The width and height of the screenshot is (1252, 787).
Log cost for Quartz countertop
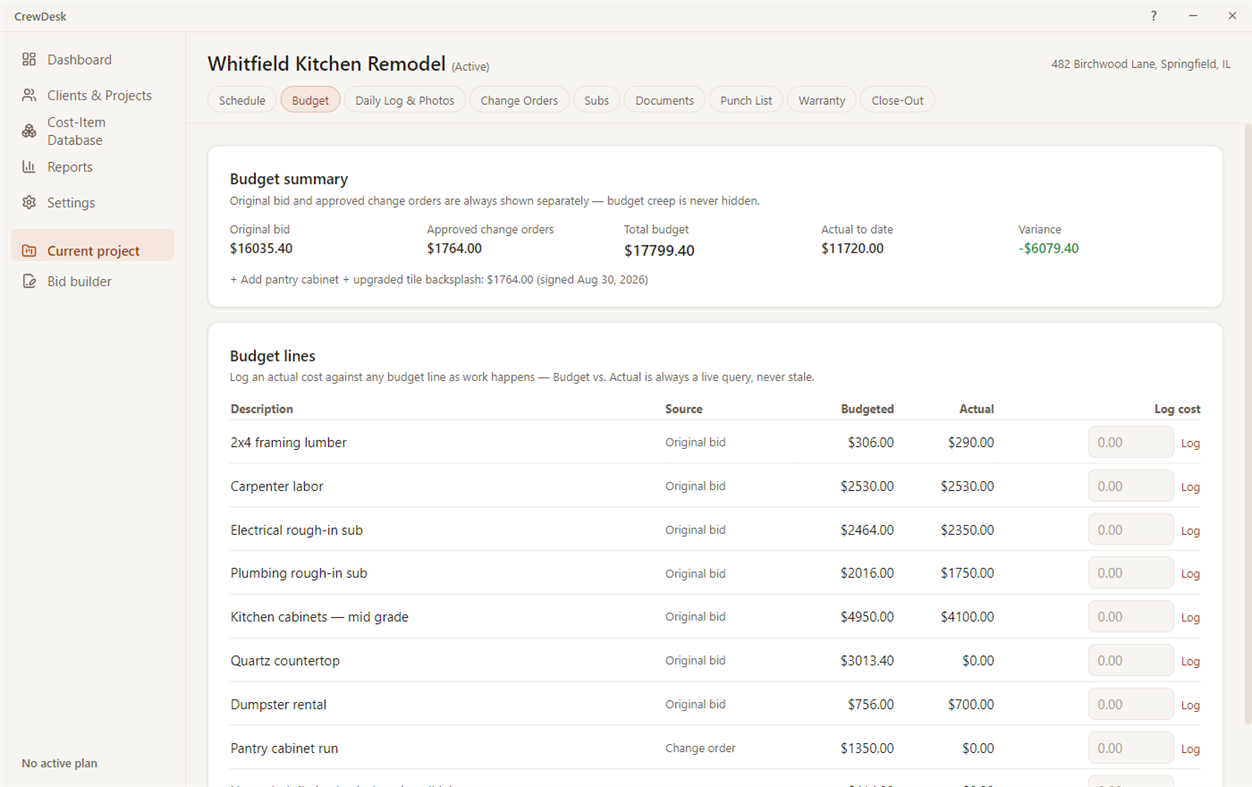(1190, 661)
